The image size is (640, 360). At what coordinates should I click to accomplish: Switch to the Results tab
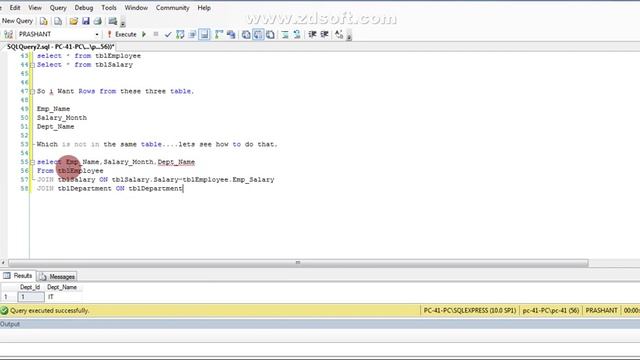point(18,276)
